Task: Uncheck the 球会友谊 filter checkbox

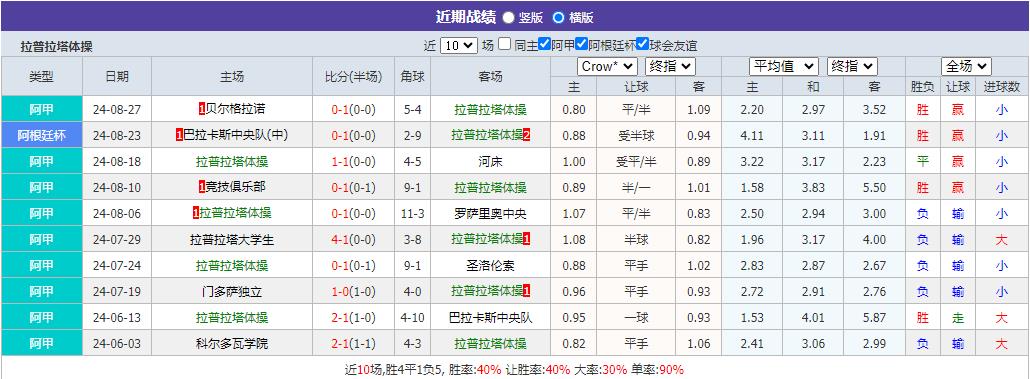Action: [642, 44]
